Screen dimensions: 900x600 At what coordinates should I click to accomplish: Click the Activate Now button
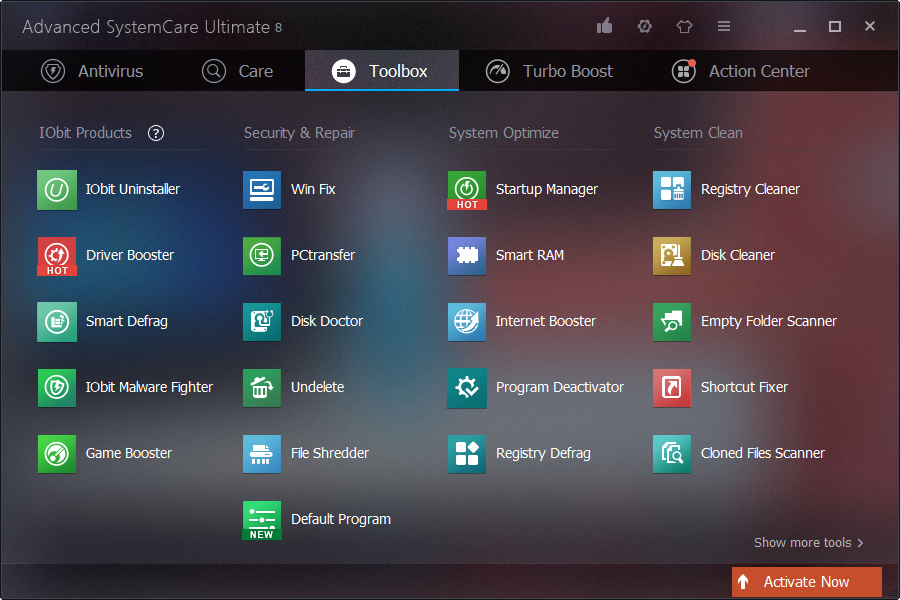(806, 582)
